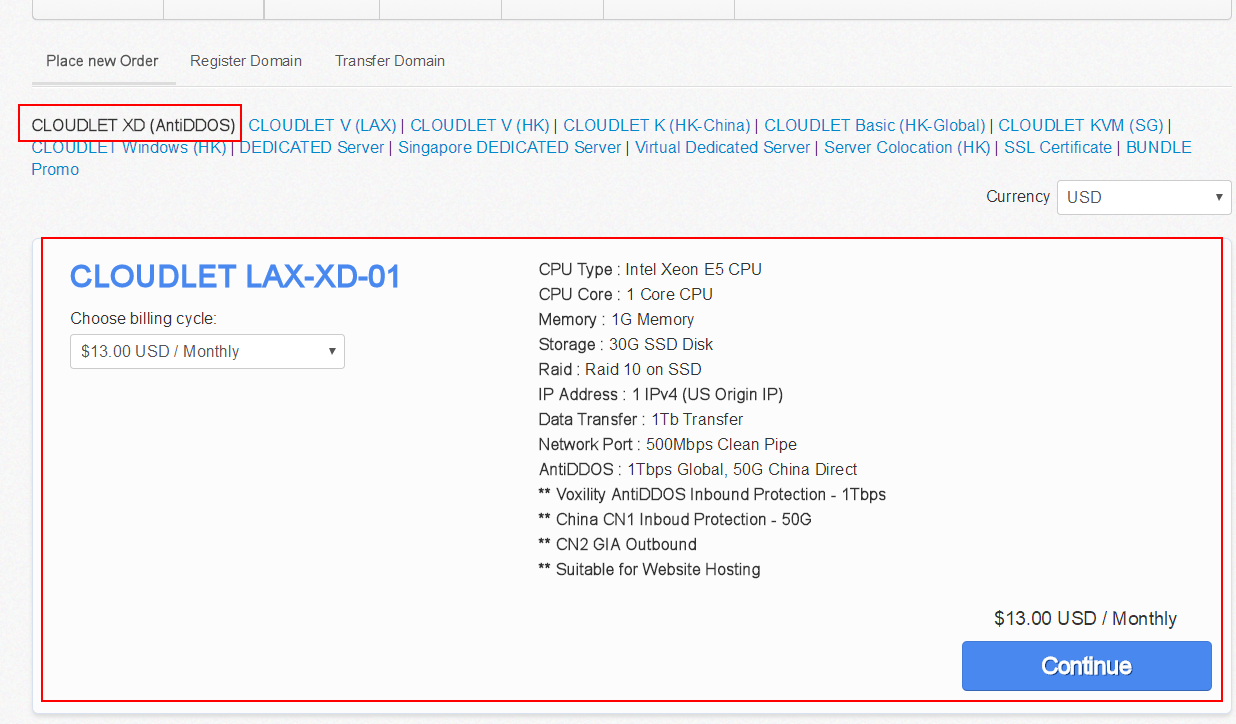
Task: Switch to the Register Domain tab
Action: tap(246, 61)
